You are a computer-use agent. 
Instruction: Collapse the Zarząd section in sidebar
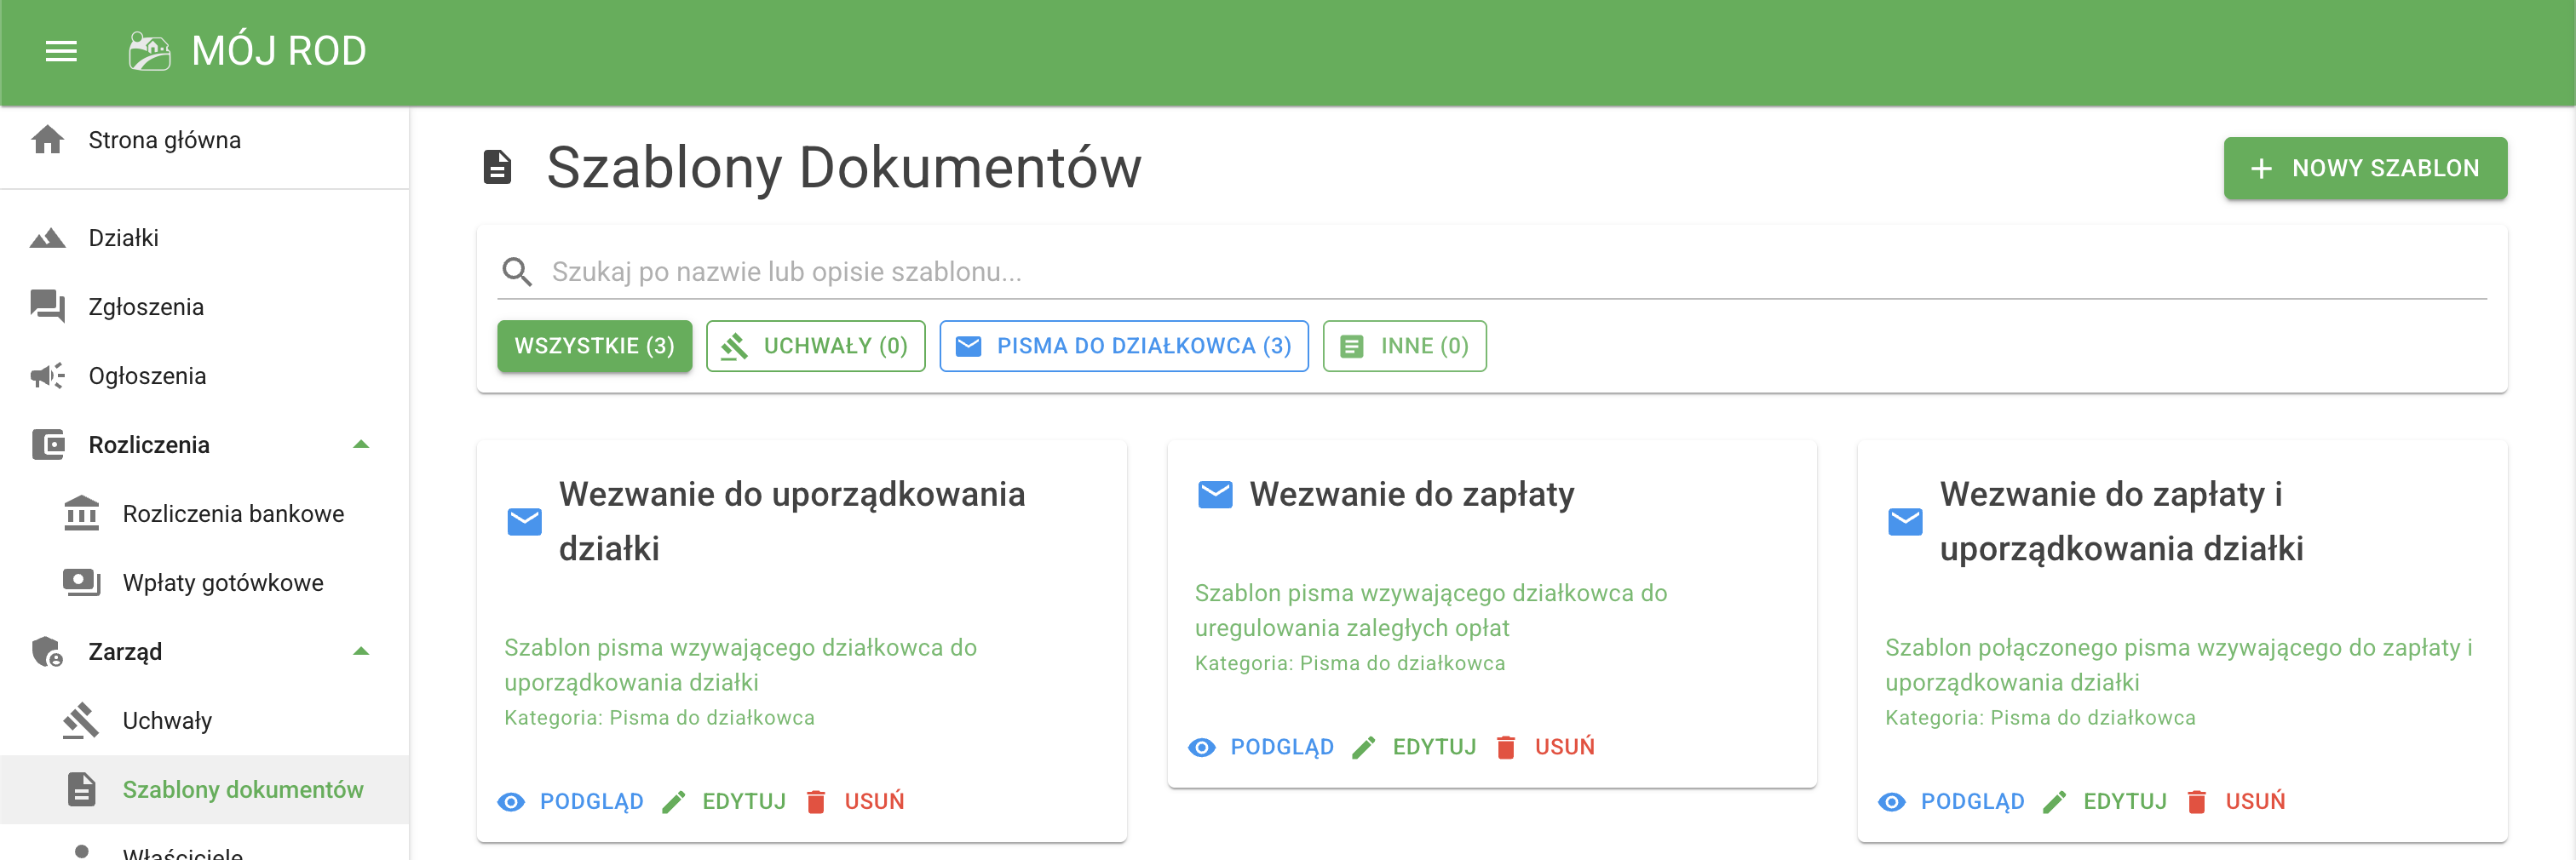pos(362,650)
